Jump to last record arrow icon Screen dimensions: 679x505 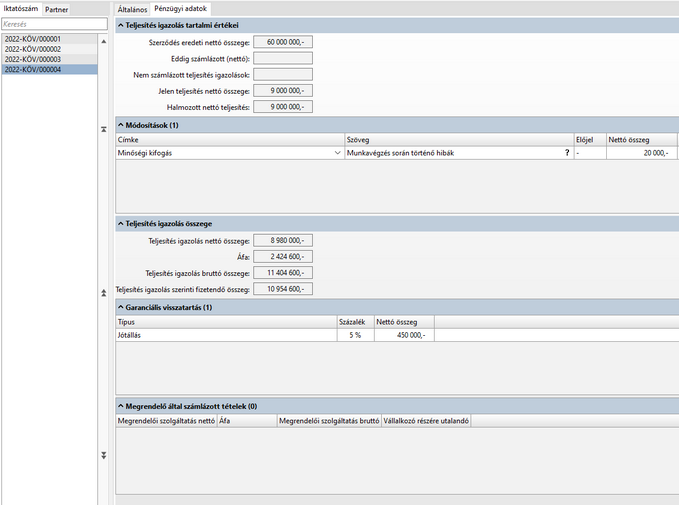(103, 455)
